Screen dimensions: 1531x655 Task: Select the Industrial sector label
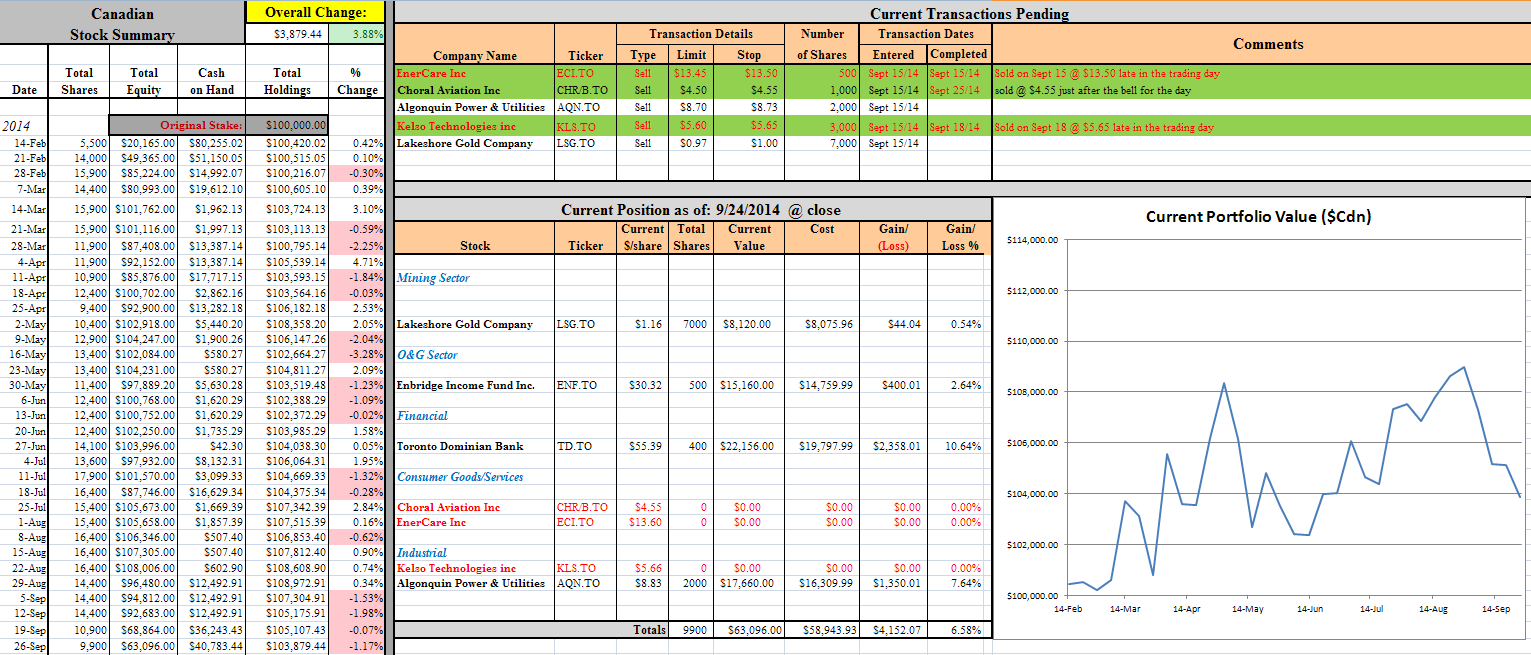click(x=422, y=552)
